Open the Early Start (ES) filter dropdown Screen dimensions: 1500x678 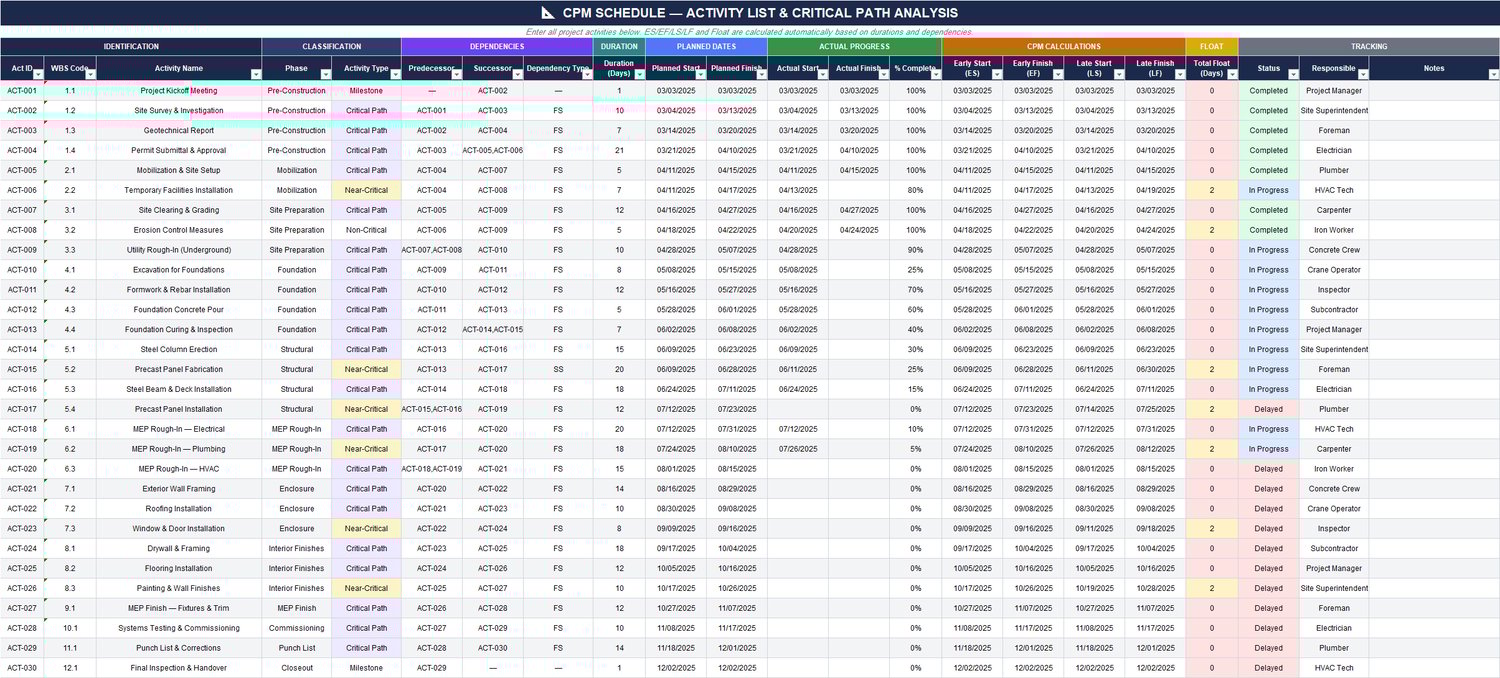pos(996,74)
